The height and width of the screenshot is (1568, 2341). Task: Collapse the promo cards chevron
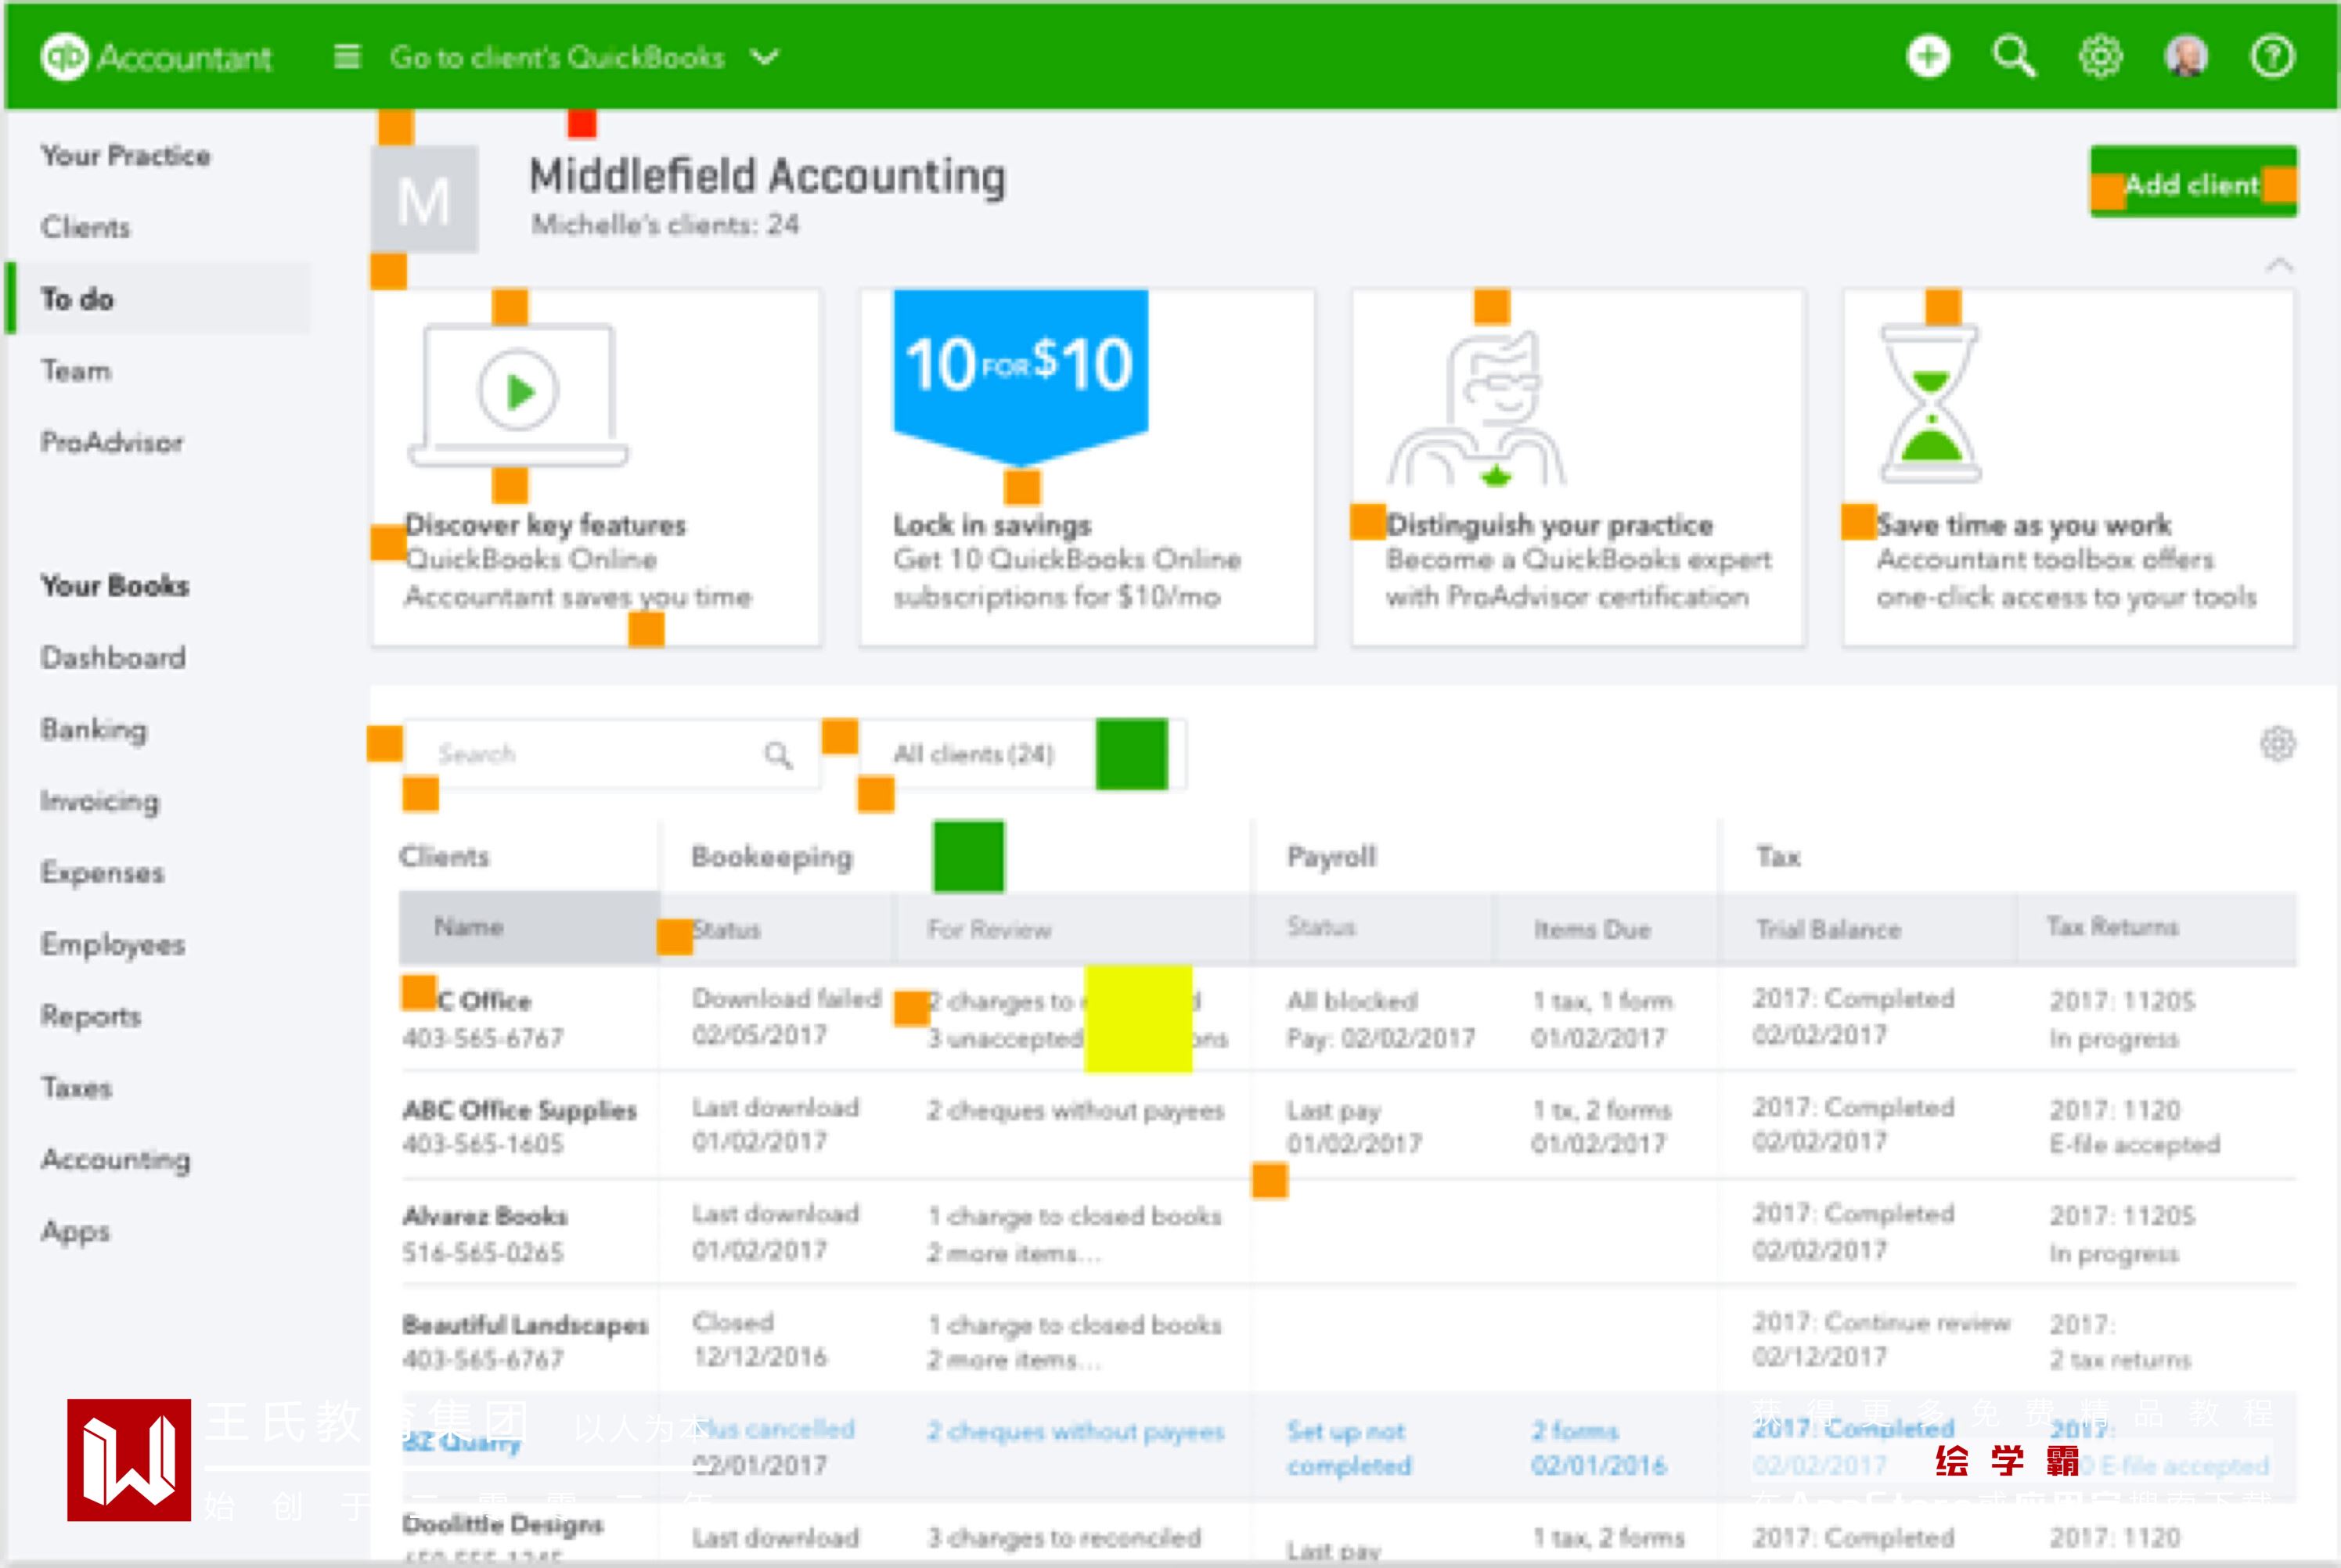pos(2278,265)
